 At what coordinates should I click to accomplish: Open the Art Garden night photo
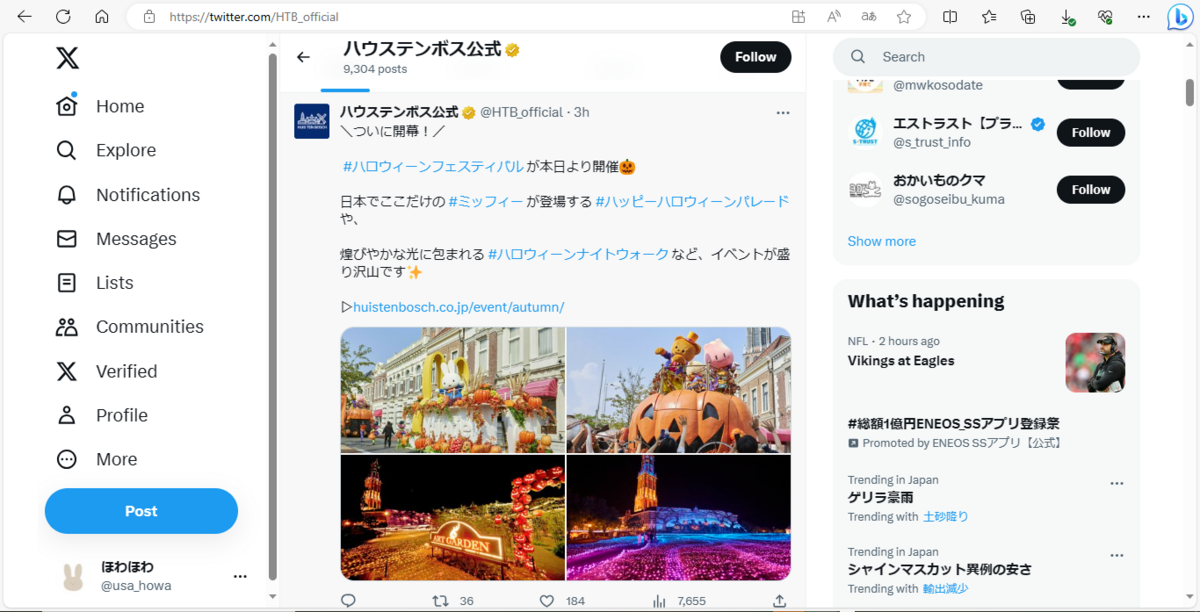point(453,518)
